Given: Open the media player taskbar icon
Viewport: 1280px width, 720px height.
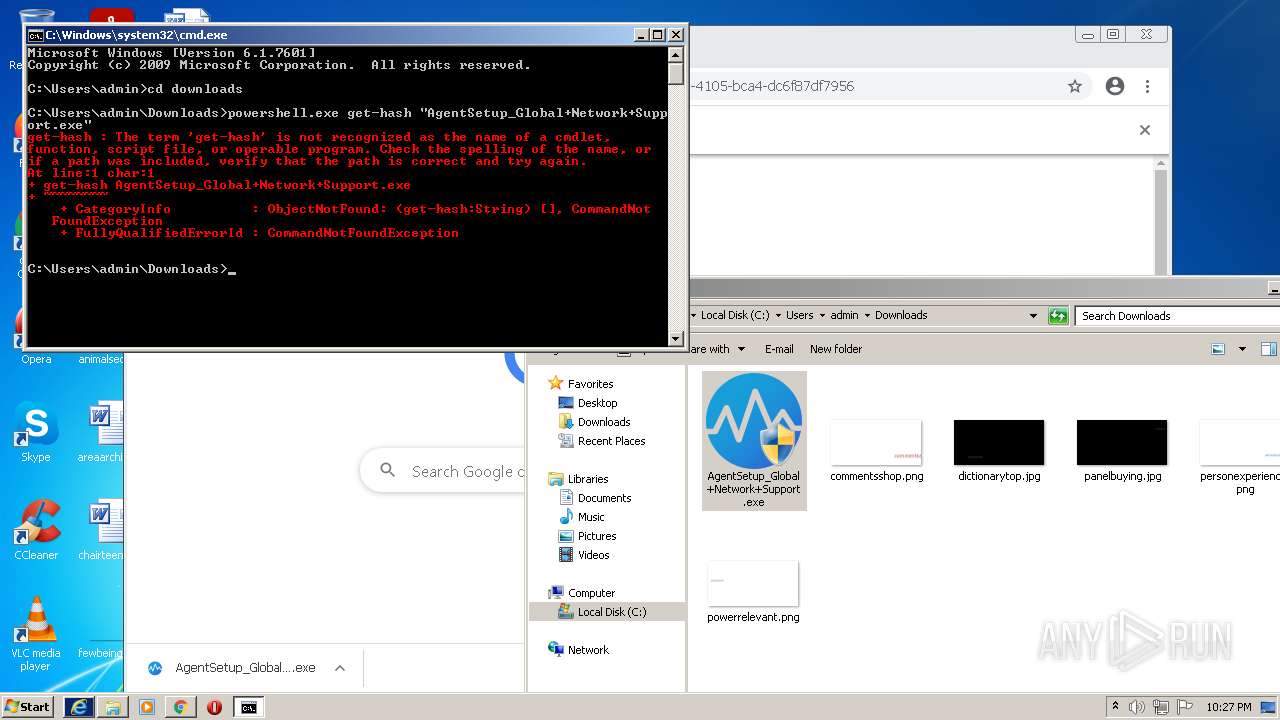Looking at the screenshot, I should click(x=147, y=707).
